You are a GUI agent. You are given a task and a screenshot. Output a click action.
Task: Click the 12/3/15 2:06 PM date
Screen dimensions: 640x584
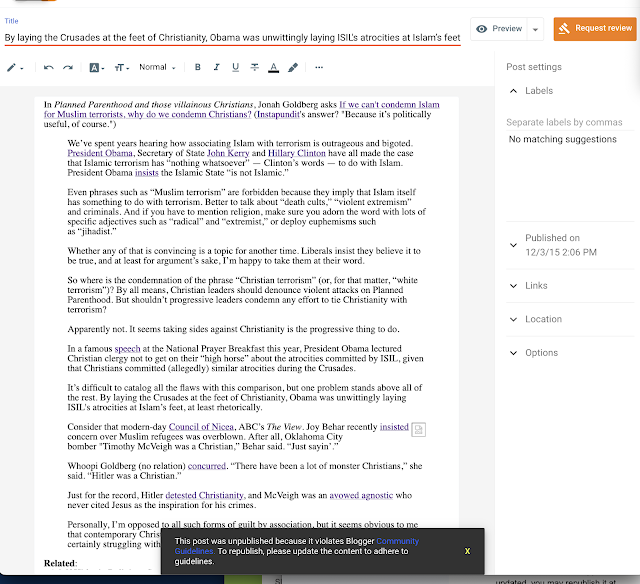561,252
